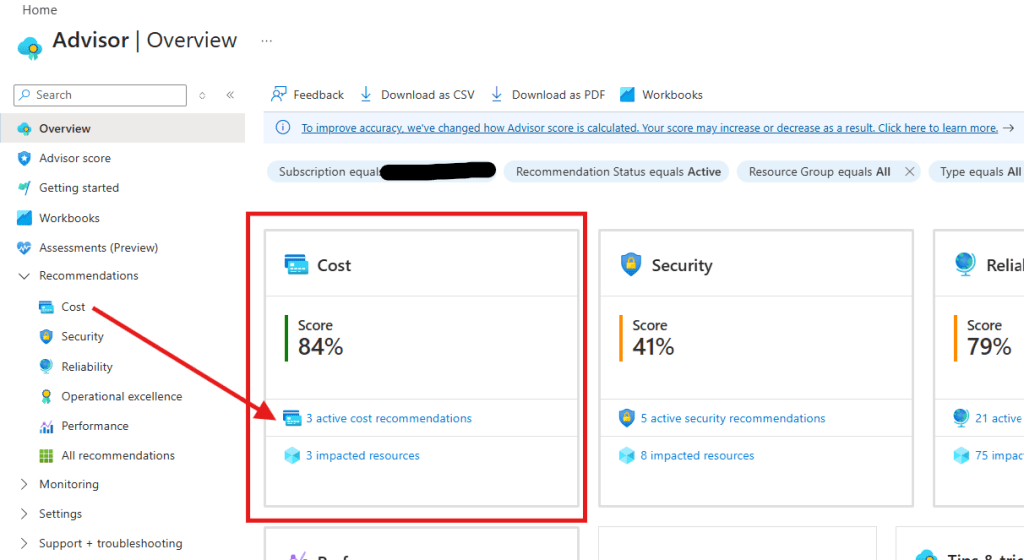1024x560 pixels.
Task: Expand the Monitoring section
Action: coord(24,484)
